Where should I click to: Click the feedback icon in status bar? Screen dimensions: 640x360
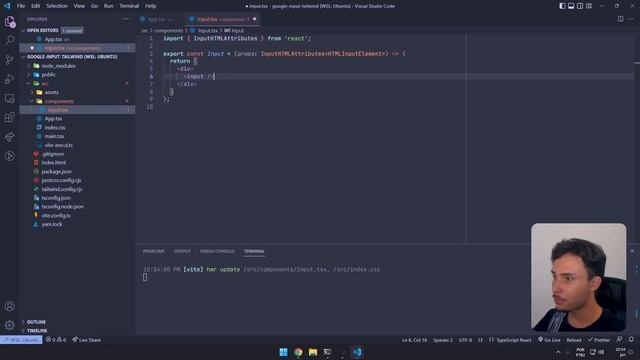(x=620, y=340)
